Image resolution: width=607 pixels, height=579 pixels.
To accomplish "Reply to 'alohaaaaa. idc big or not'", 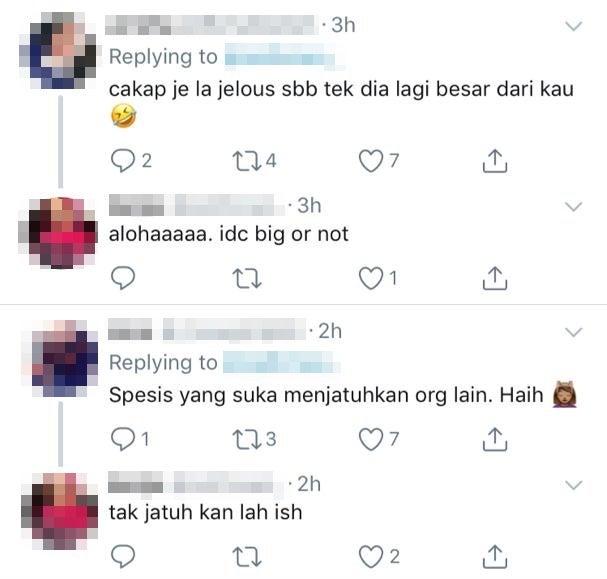I will 123,278.
